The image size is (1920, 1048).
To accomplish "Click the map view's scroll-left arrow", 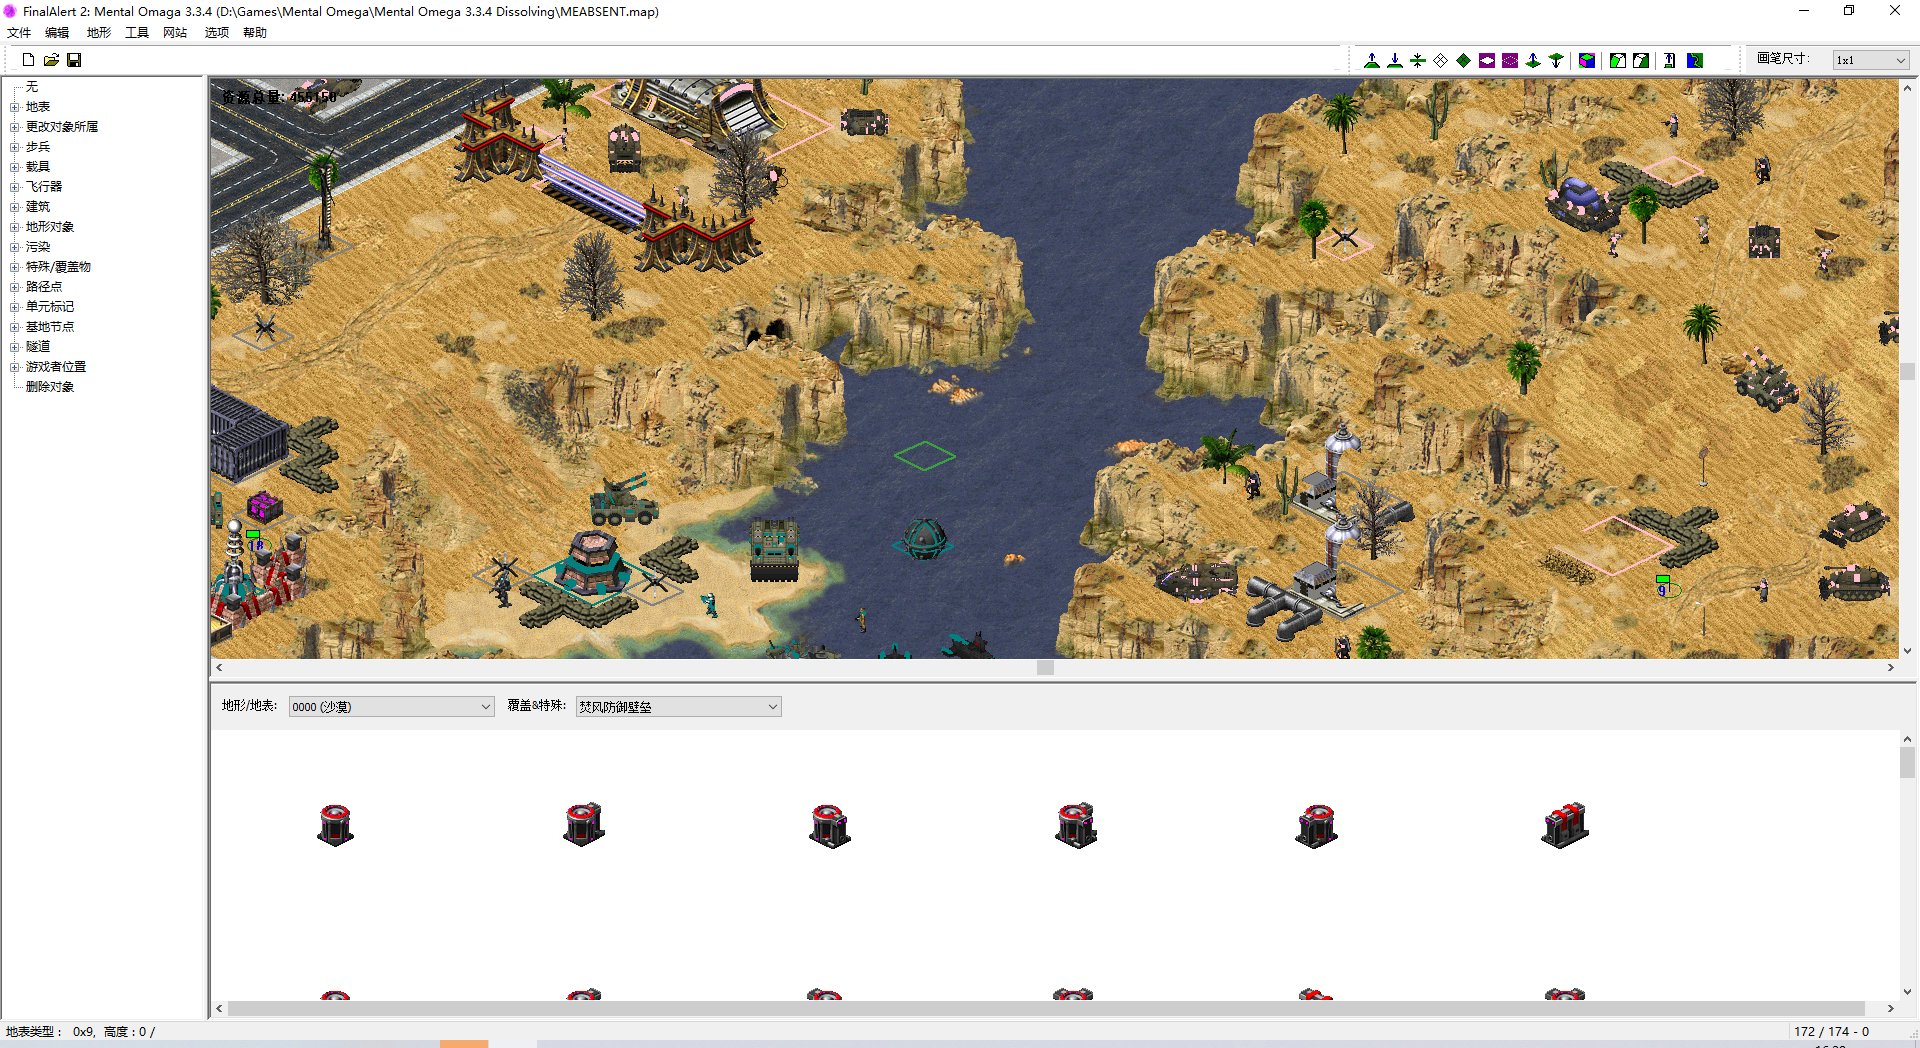I will point(219,668).
